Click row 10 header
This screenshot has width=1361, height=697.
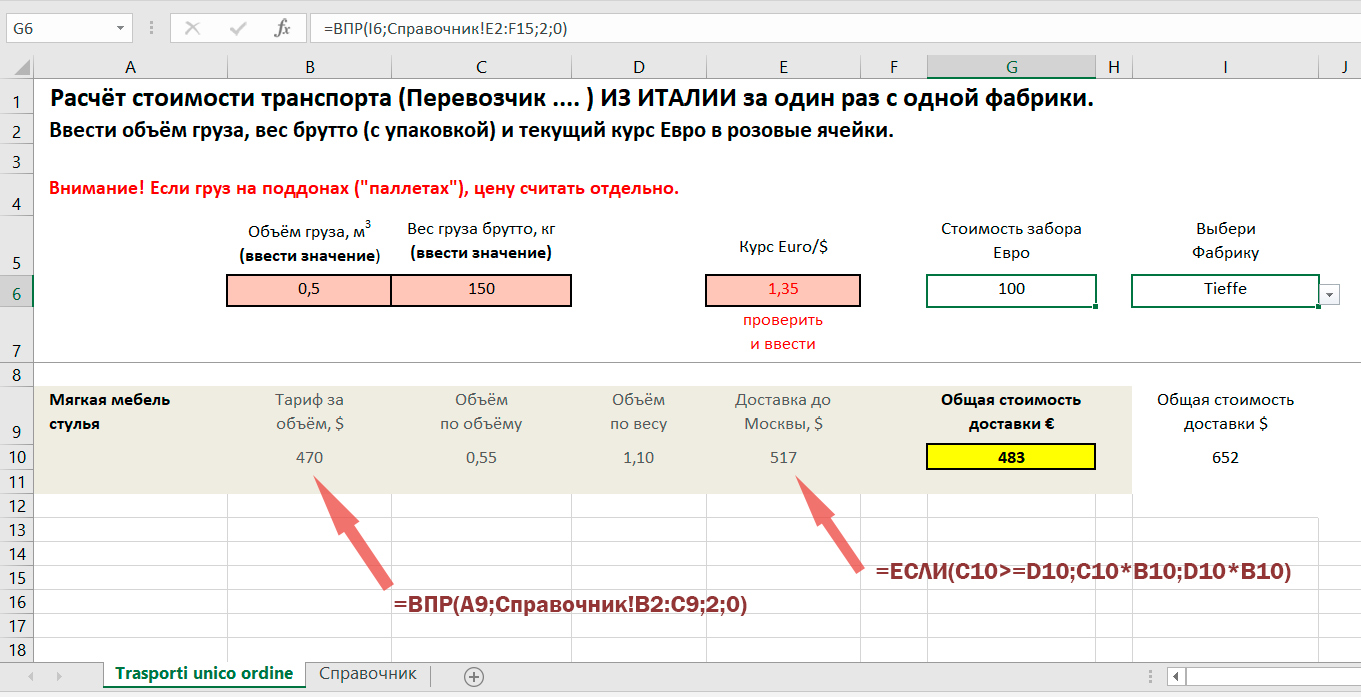pyautogui.click(x=16, y=457)
